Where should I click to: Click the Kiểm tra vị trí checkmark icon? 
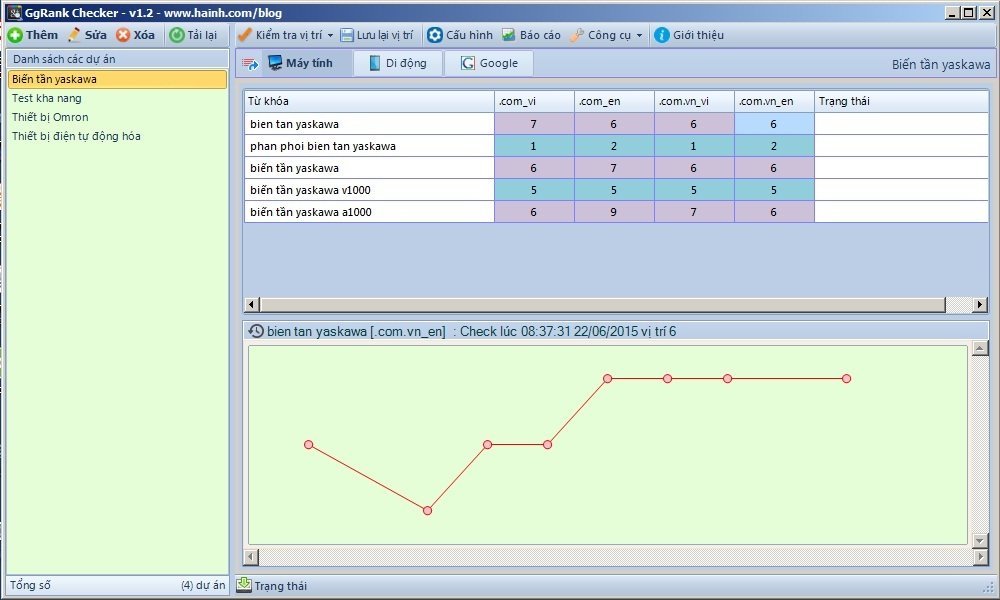pyautogui.click(x=244, y=35)
